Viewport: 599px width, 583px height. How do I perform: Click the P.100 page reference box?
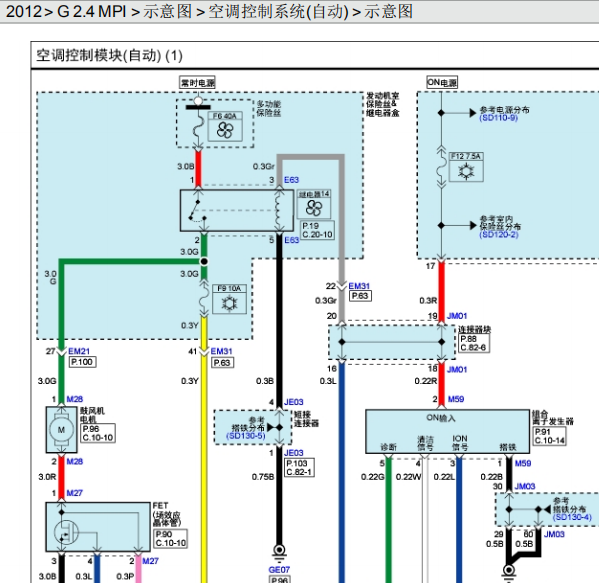(82, 362)
